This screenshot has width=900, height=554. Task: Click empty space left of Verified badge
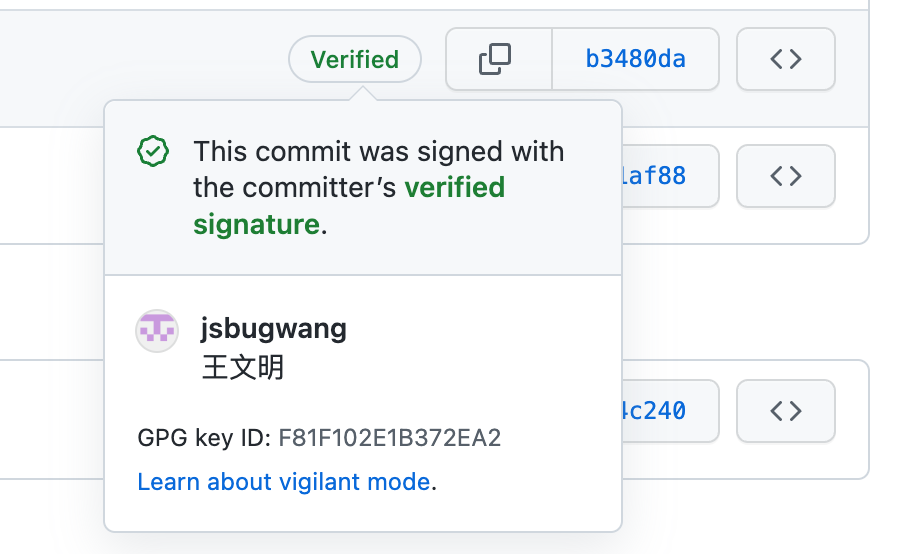[x=150, y=60]
